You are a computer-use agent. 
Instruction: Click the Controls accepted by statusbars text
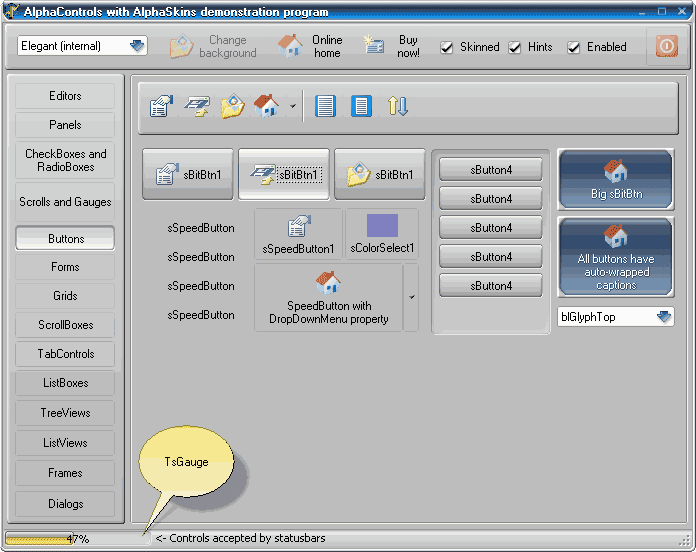pyautogui.click(x=240, y=538)
